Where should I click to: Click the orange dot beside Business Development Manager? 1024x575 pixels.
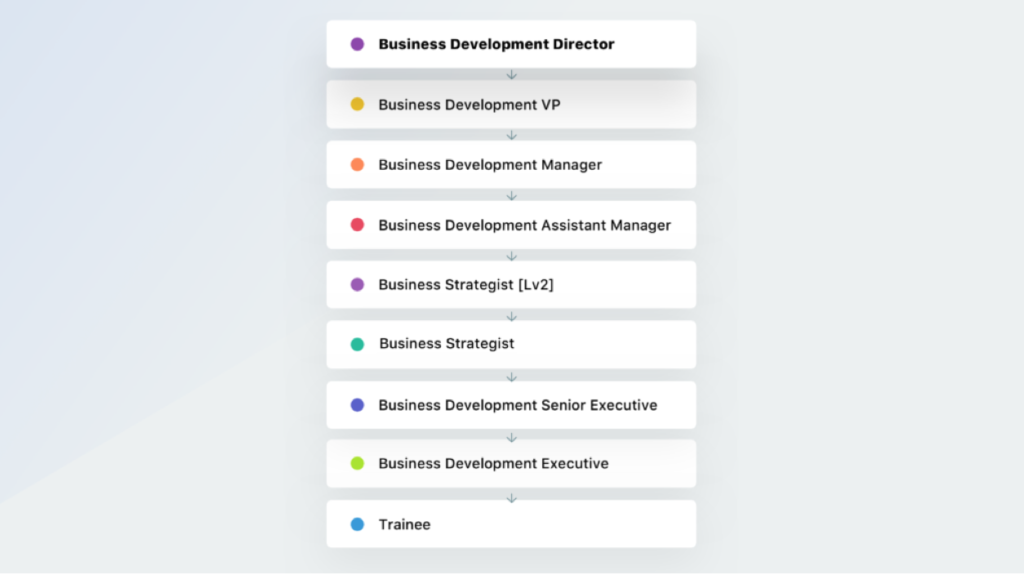357,165
